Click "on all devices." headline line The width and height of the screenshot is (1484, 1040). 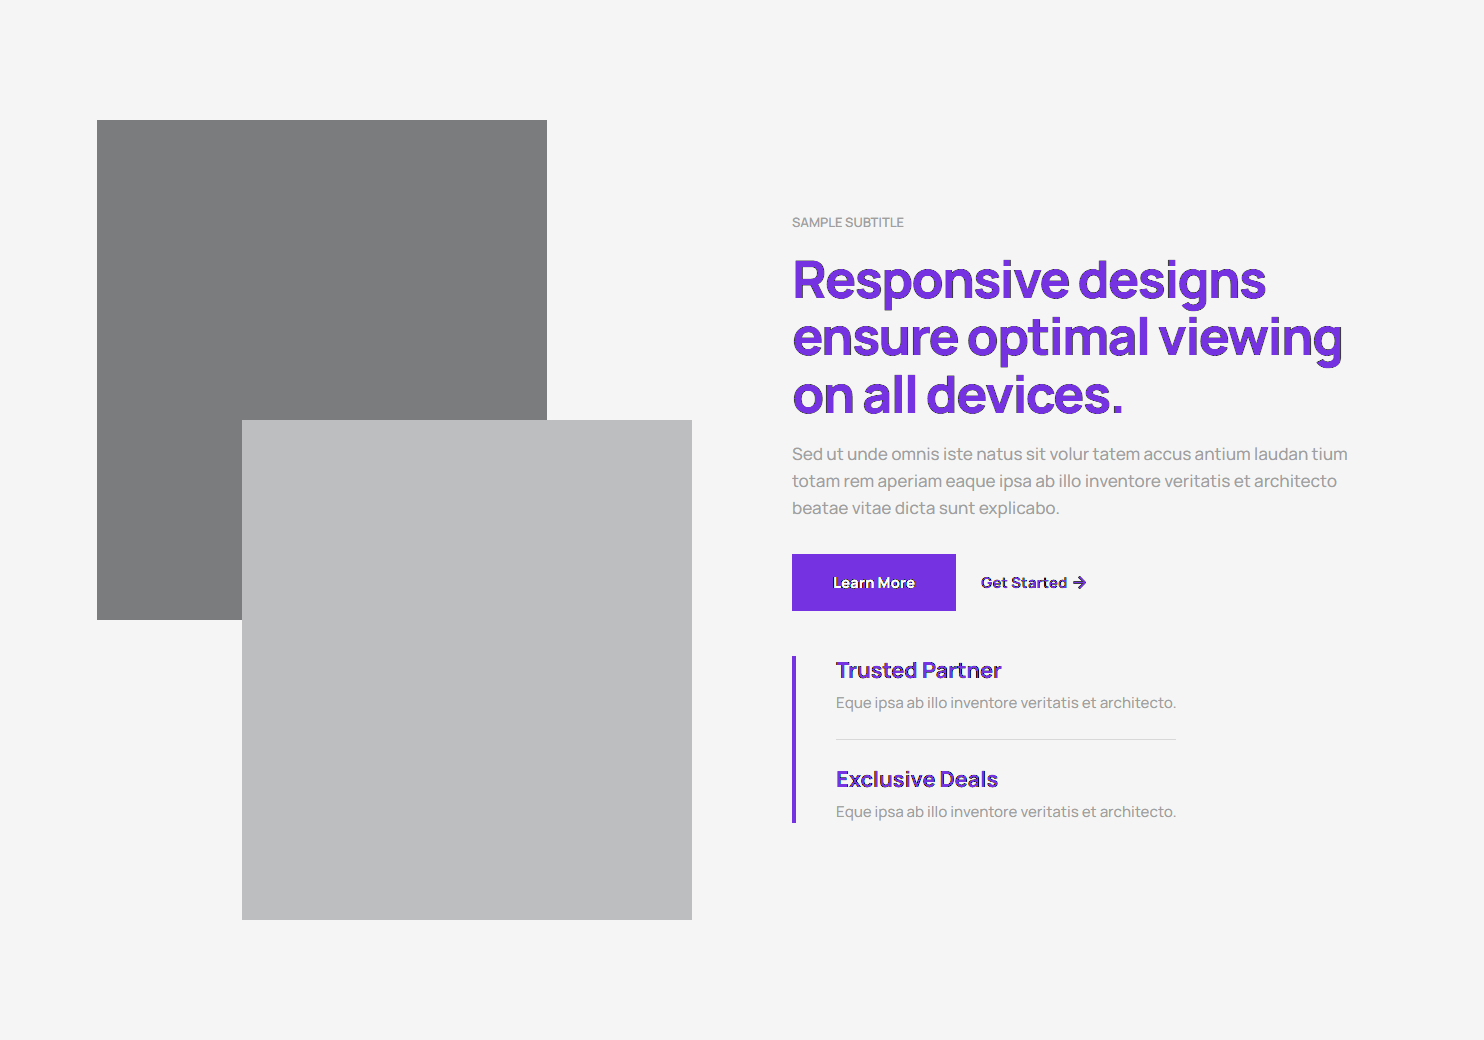tap(957, 396)
